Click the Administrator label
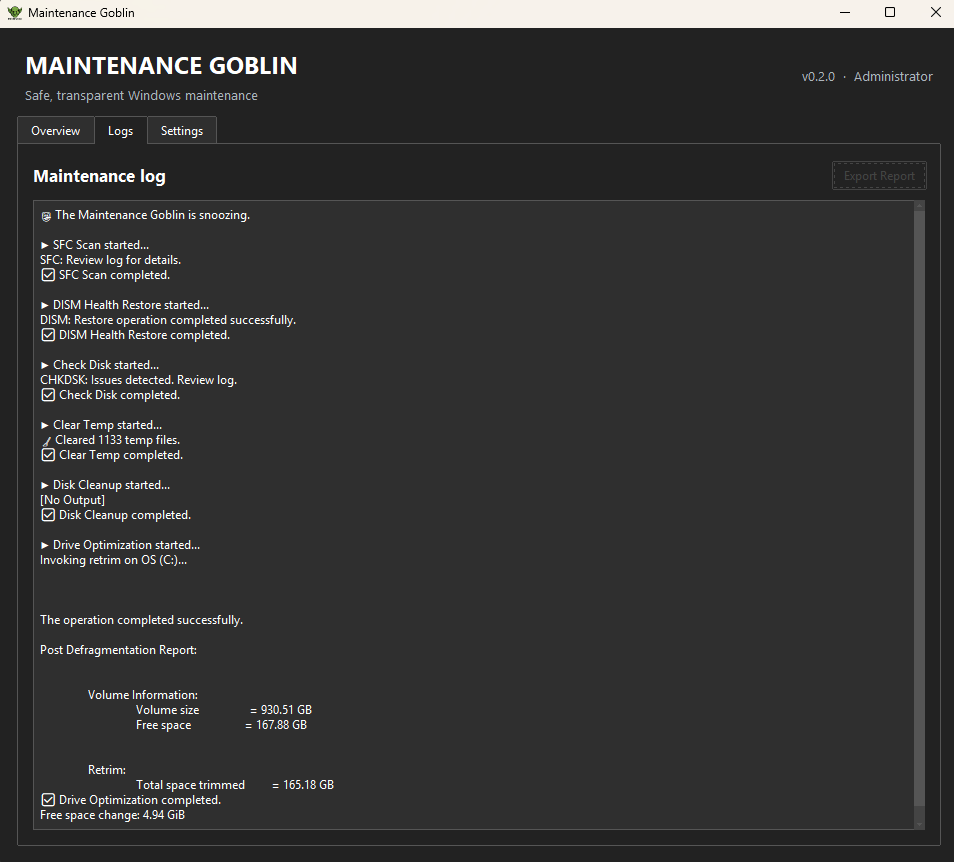Image resolution: width=954 pixels, height=862 pixels. (x=893, y=77)
